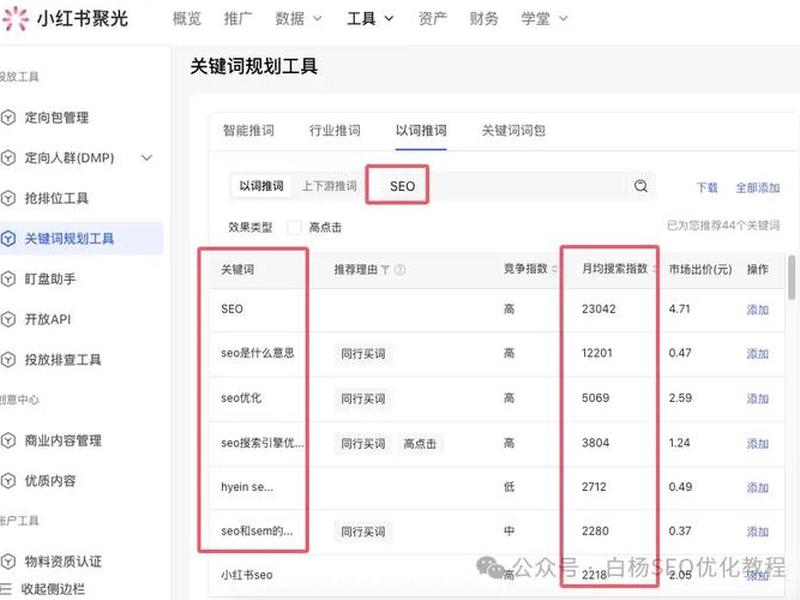Click the search index value 2280
Viewport: 800px width, 600px height.
(595, 531)
